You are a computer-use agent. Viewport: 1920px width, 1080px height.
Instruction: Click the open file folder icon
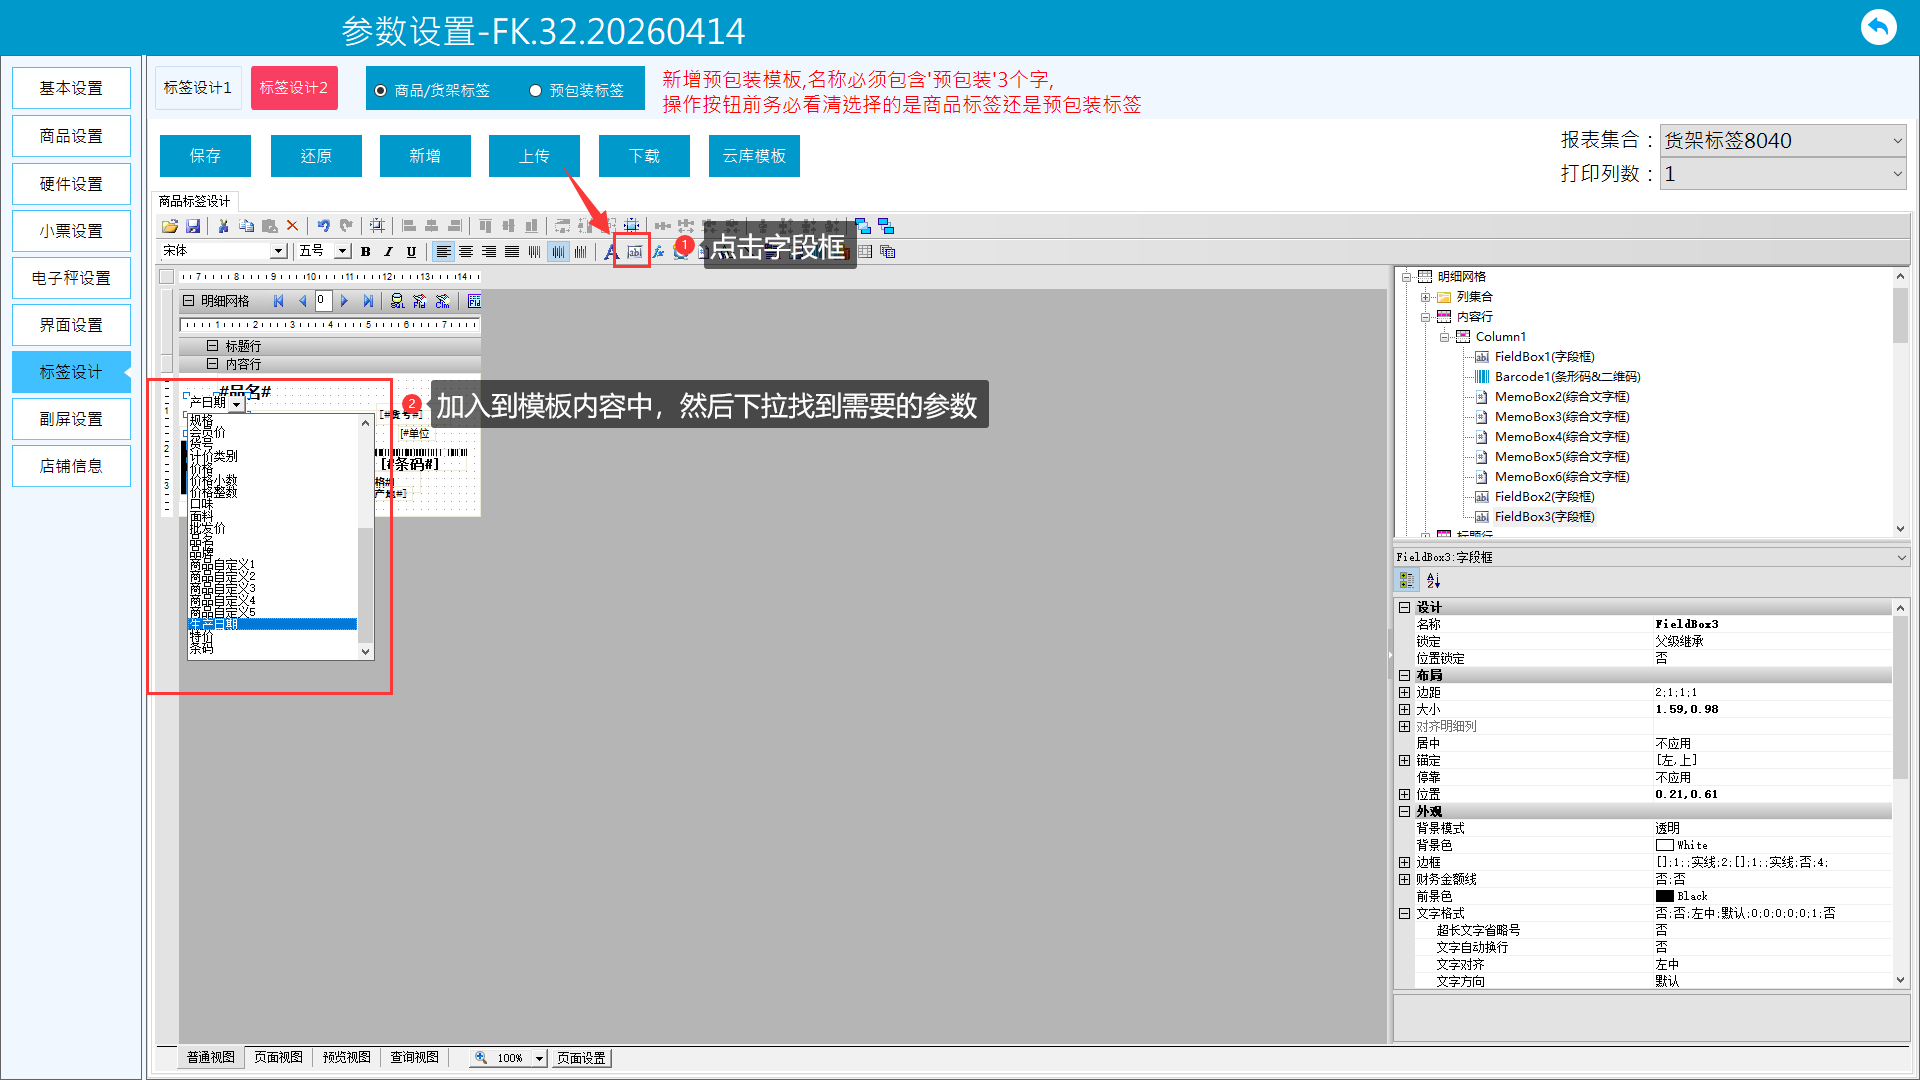[170, 227]
